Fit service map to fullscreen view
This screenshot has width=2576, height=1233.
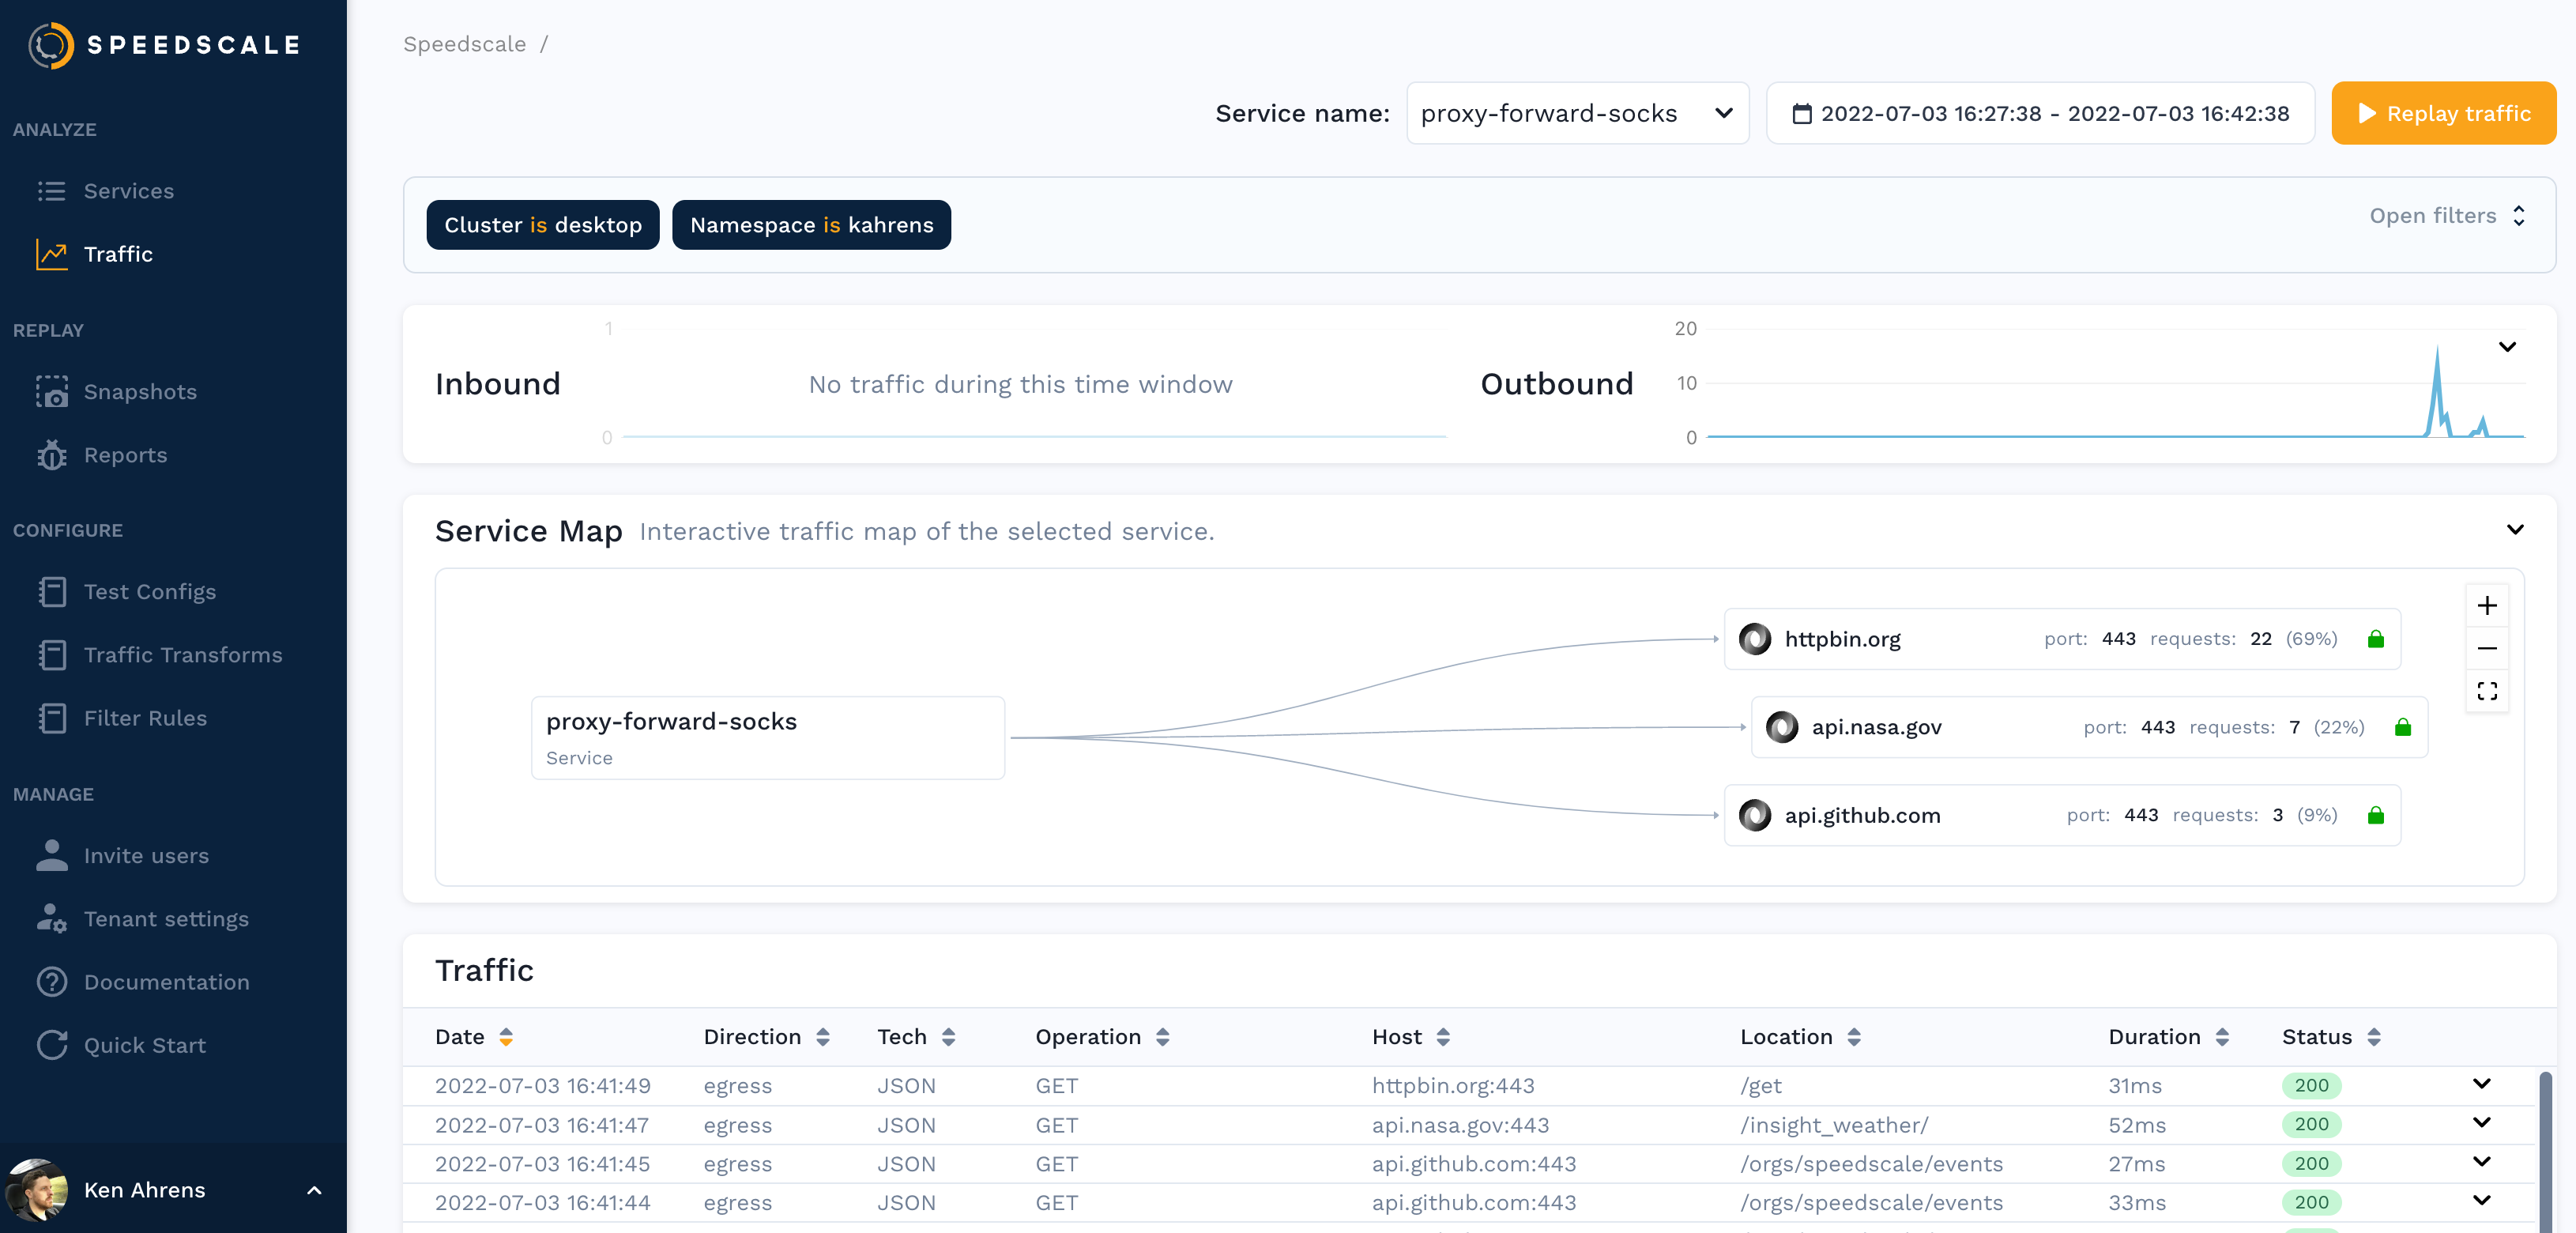2486,691
